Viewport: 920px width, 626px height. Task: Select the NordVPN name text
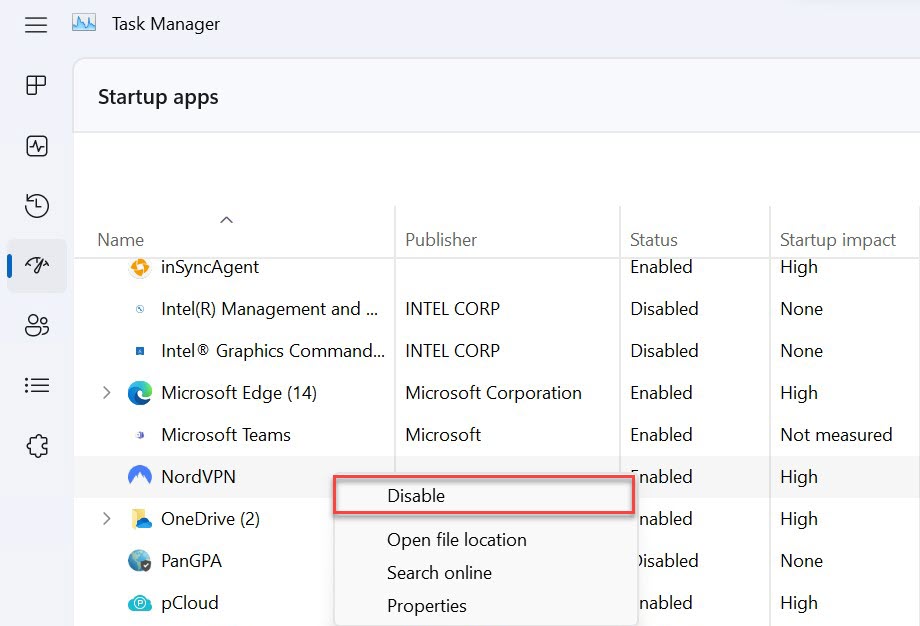tap(198, 477)
